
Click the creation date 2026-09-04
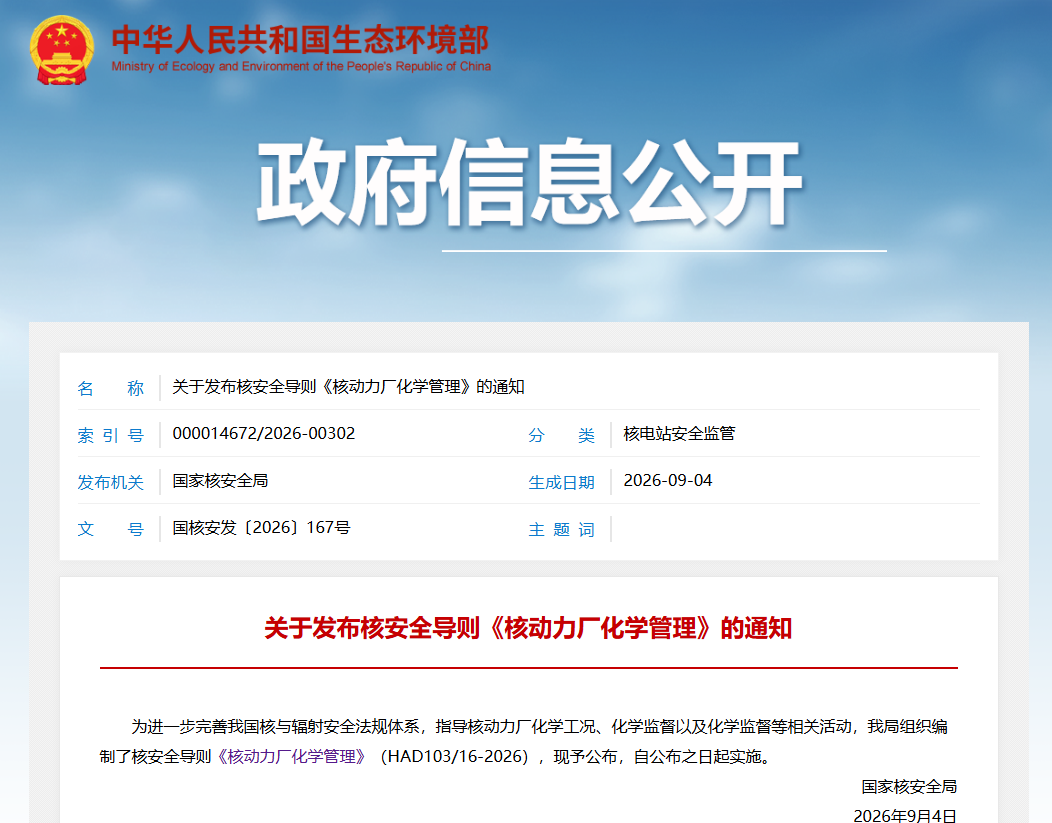point(668,480)
